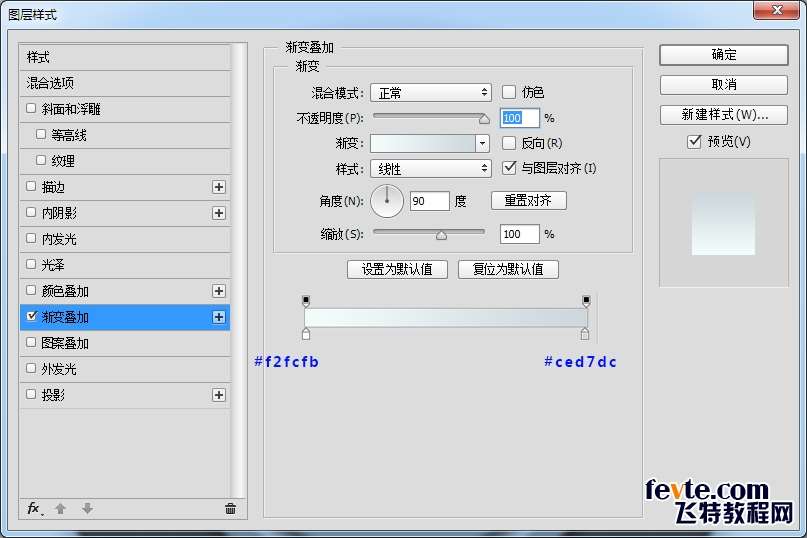The height and width of the screenshot is (538, 807).
Task: Click the angle dial control
Action: tap(387, 201)
